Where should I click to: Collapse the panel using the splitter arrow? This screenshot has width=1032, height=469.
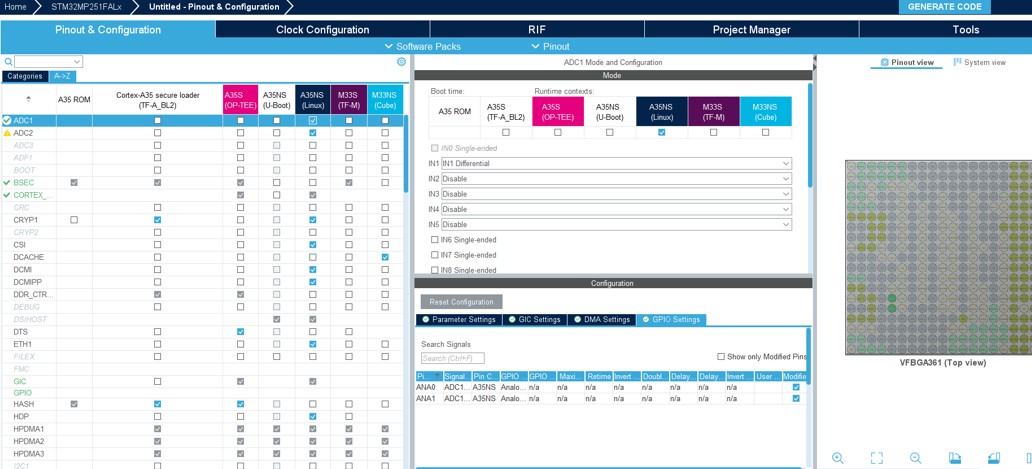pos(815,60)
